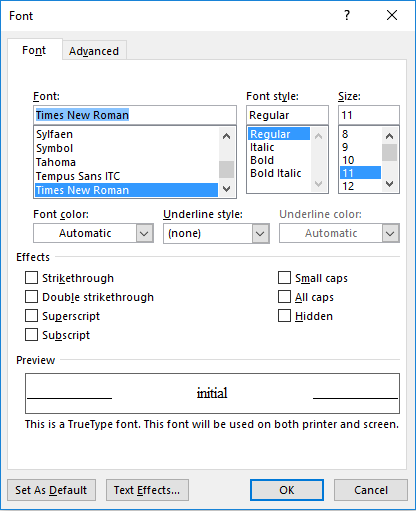Switch to the Advanced tab

pos(94,51)
